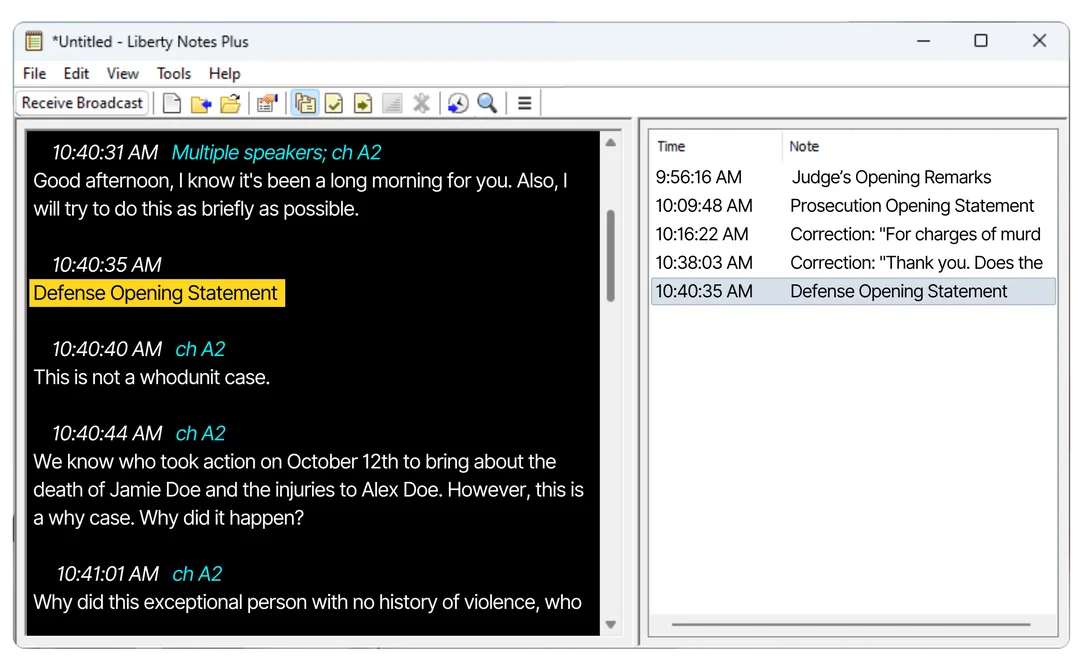1080x671 pixels.
Task: Open the Help menu
Action: point(225,74)
